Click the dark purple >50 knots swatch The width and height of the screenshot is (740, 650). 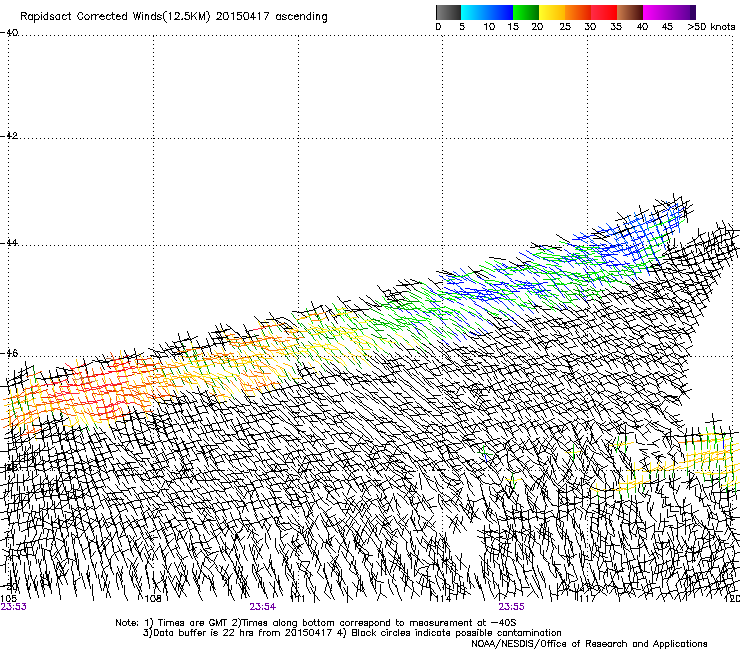coord(693,12)
